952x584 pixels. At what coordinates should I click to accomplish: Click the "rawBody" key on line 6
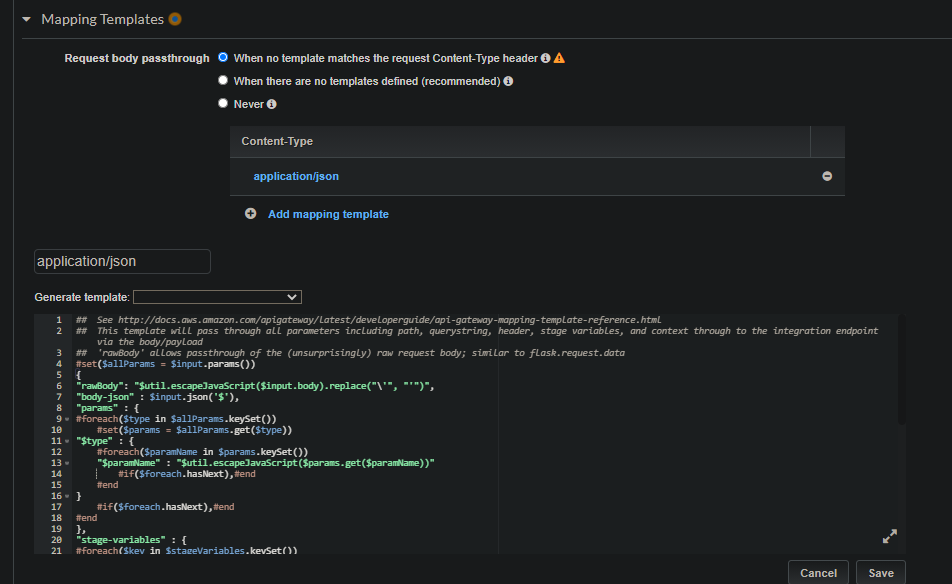[100, 386]
